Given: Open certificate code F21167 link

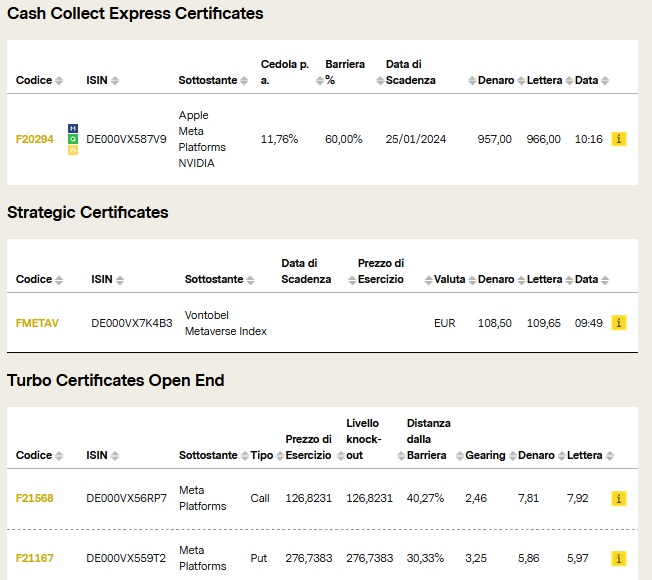Looking at the screenshot, I should 35,558.
